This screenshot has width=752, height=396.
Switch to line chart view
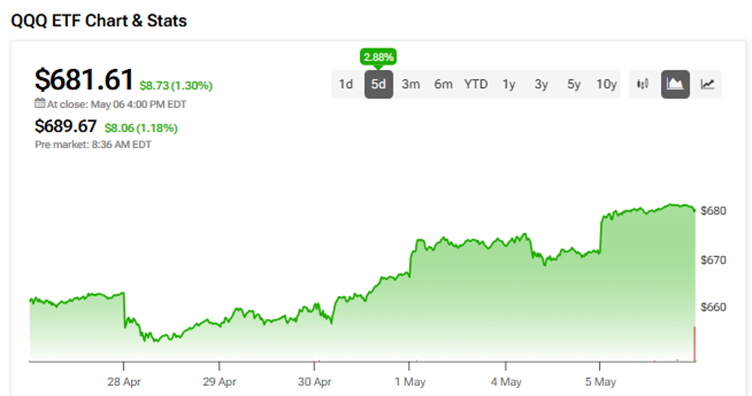click(x=707, y=84)
